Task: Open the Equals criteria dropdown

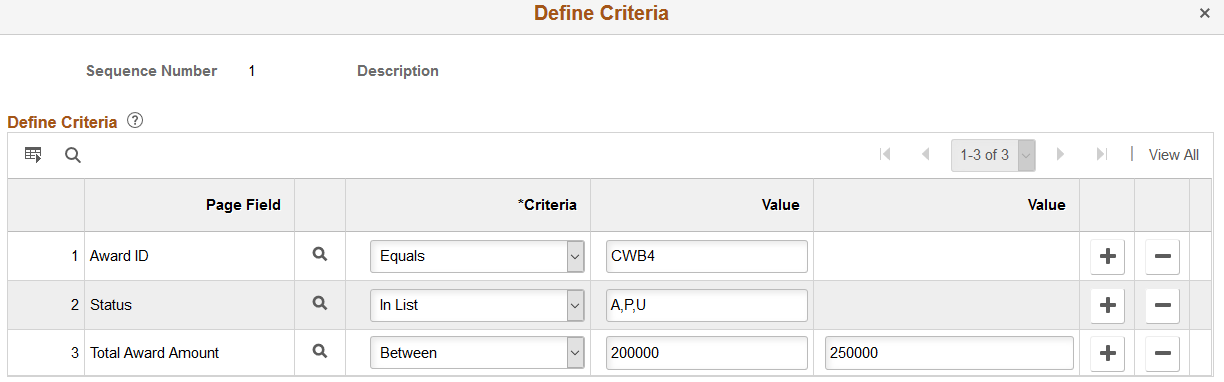Action: (x=477, y=256)
